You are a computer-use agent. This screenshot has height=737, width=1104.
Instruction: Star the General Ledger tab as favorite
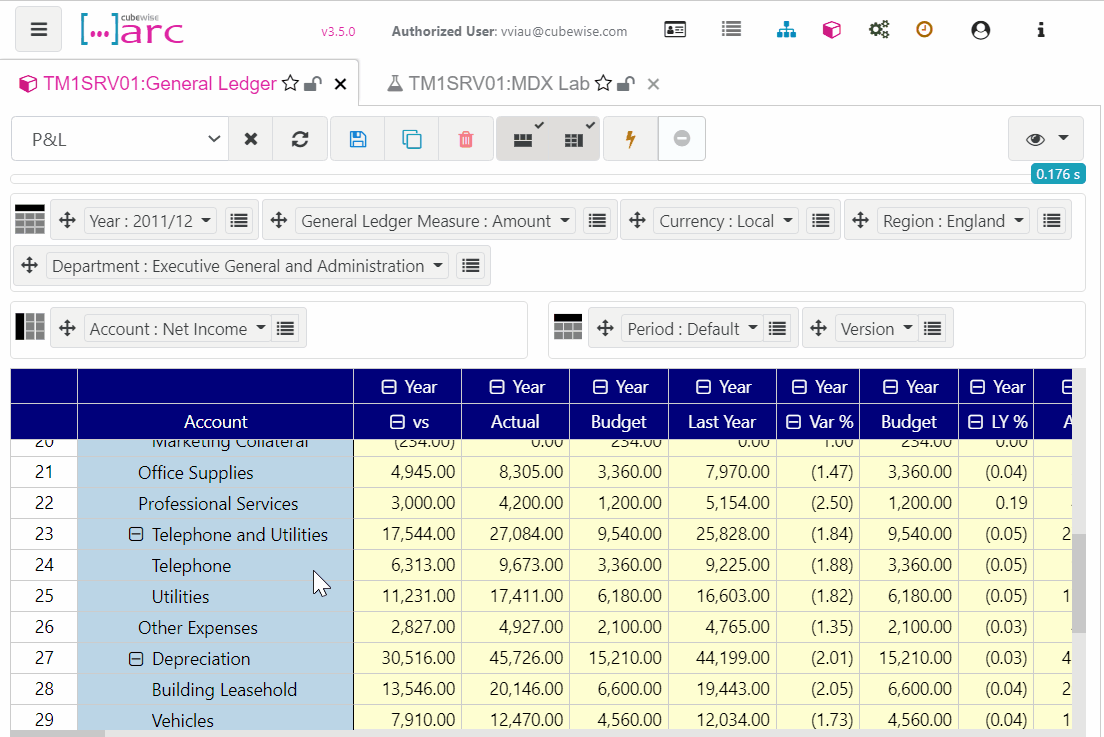290,84
